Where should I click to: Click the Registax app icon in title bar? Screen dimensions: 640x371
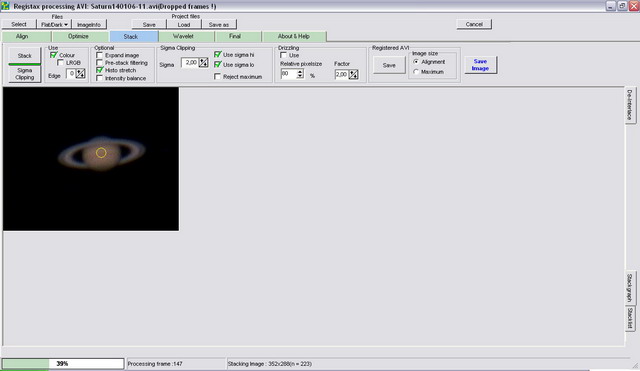coord(5,6)
